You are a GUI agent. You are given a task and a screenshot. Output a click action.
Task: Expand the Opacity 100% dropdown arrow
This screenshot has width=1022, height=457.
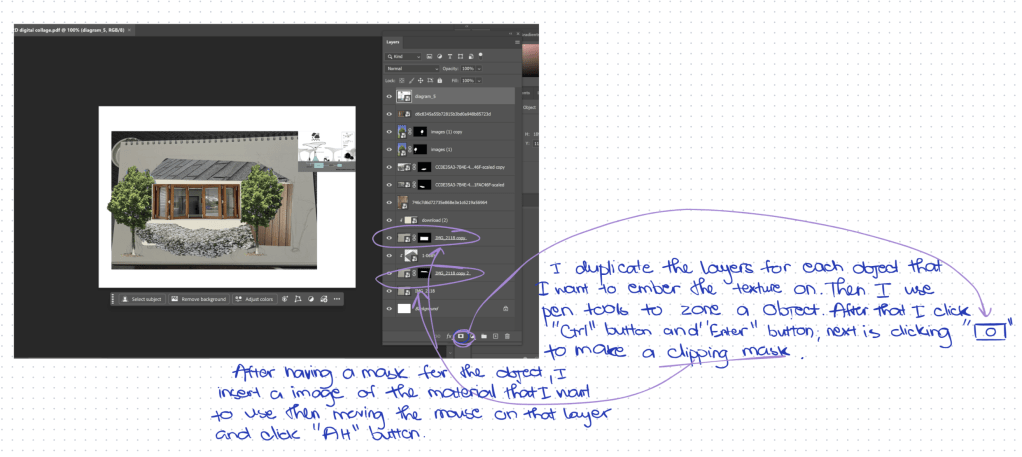(480, 68)
